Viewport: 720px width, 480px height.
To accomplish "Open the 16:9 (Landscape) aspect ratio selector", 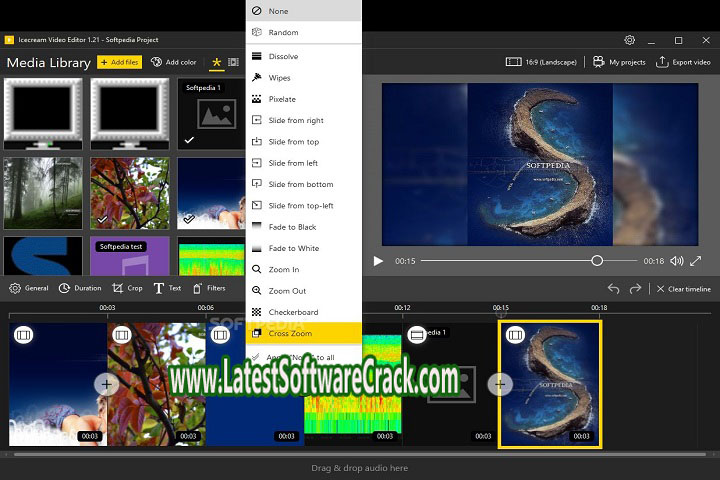I will tap(541, 62).
